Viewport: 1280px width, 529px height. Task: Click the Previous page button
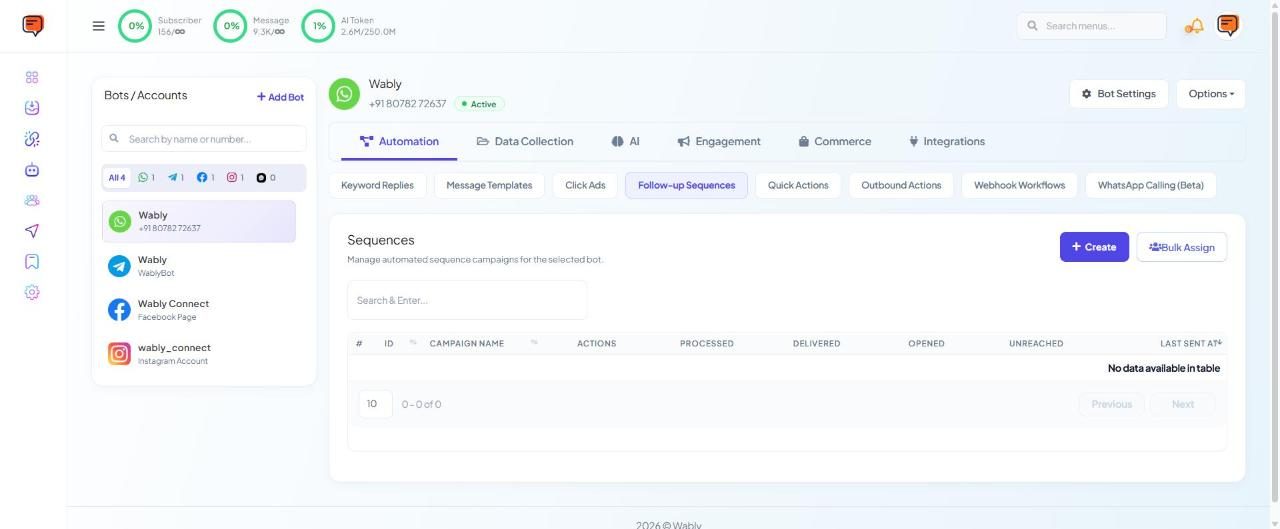tap(1111, 404)
